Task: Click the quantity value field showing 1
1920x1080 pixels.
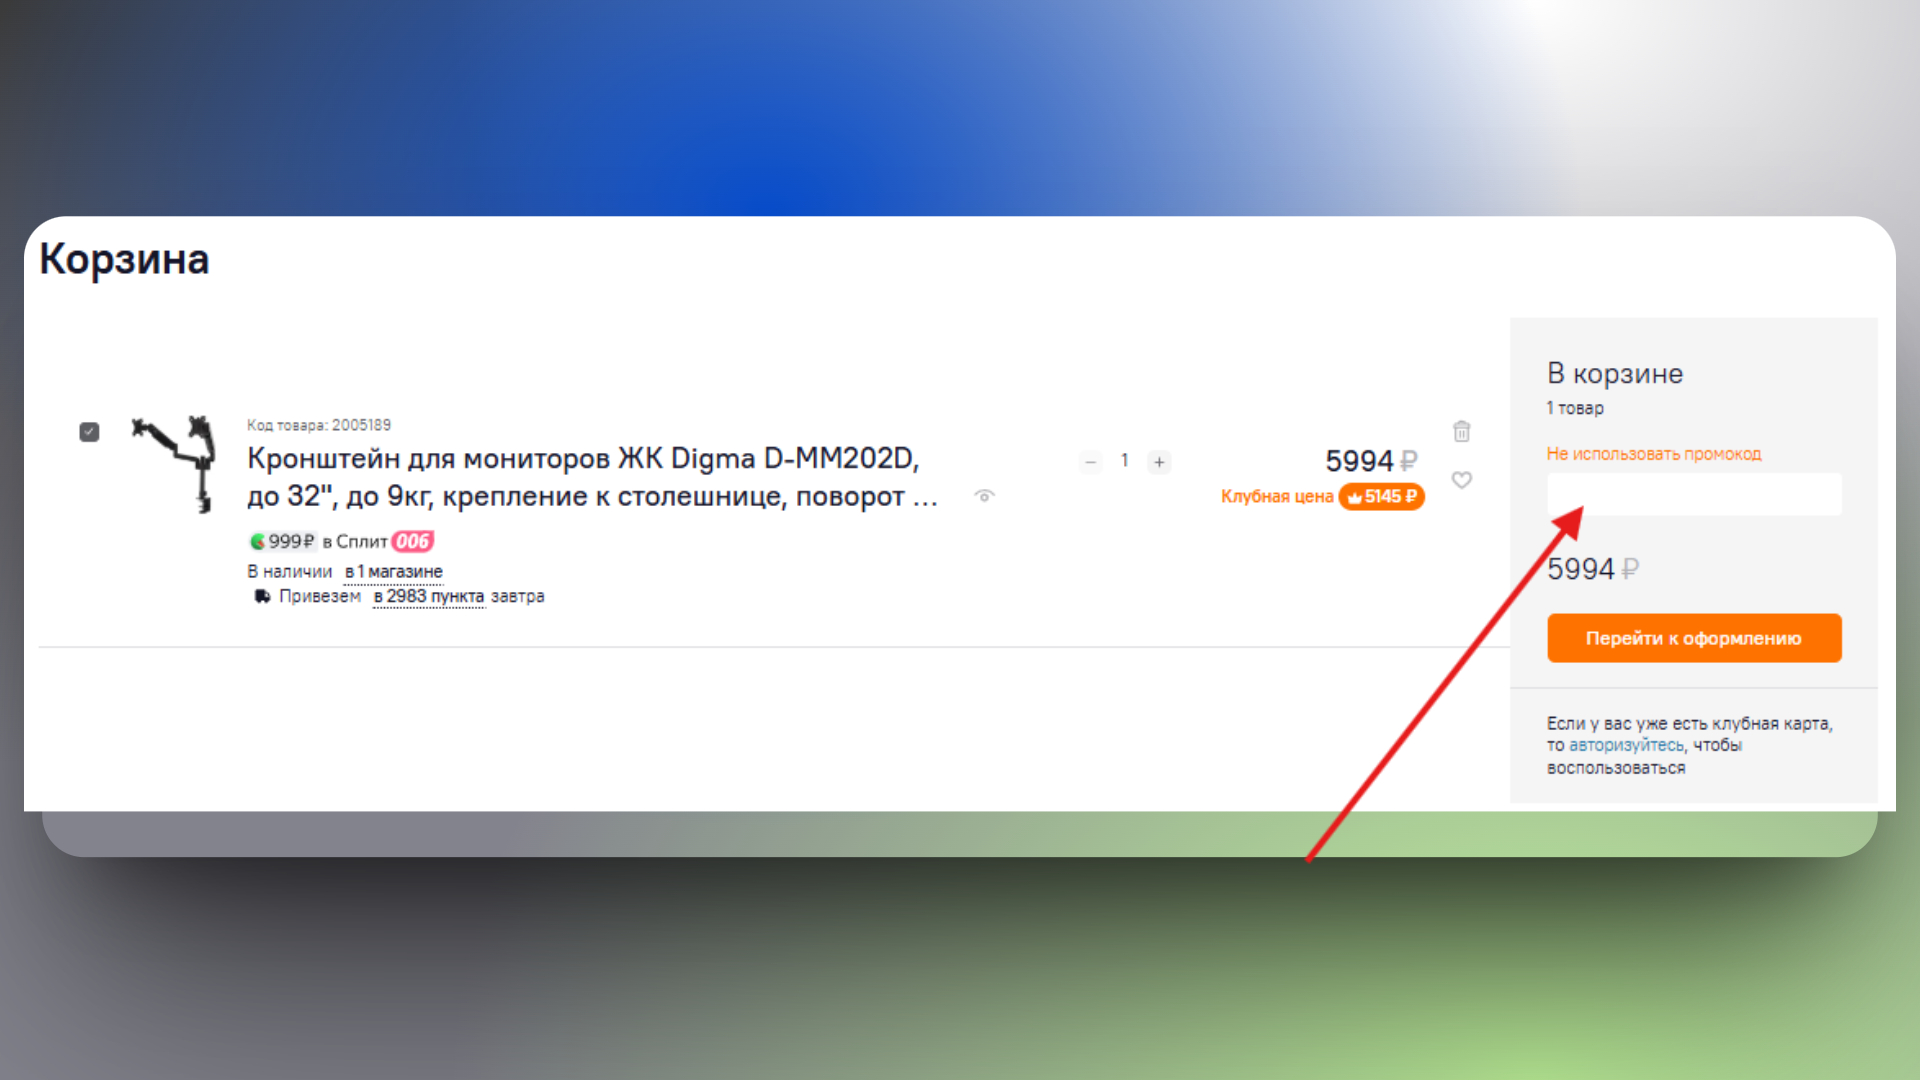Action: pyautogui.click(x=1125, y=461)
